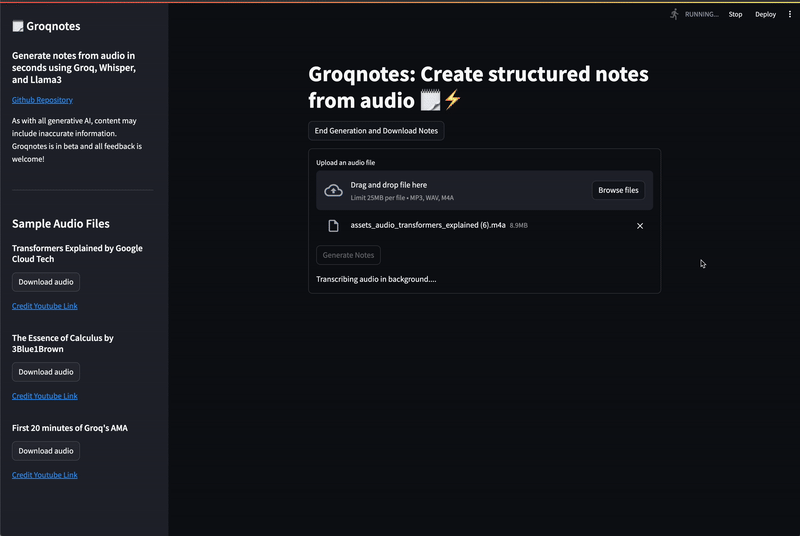The height and width of the screenshot is (536, 800).
Task: Open the three-dot main menu icon
Action: click(790, 14)
